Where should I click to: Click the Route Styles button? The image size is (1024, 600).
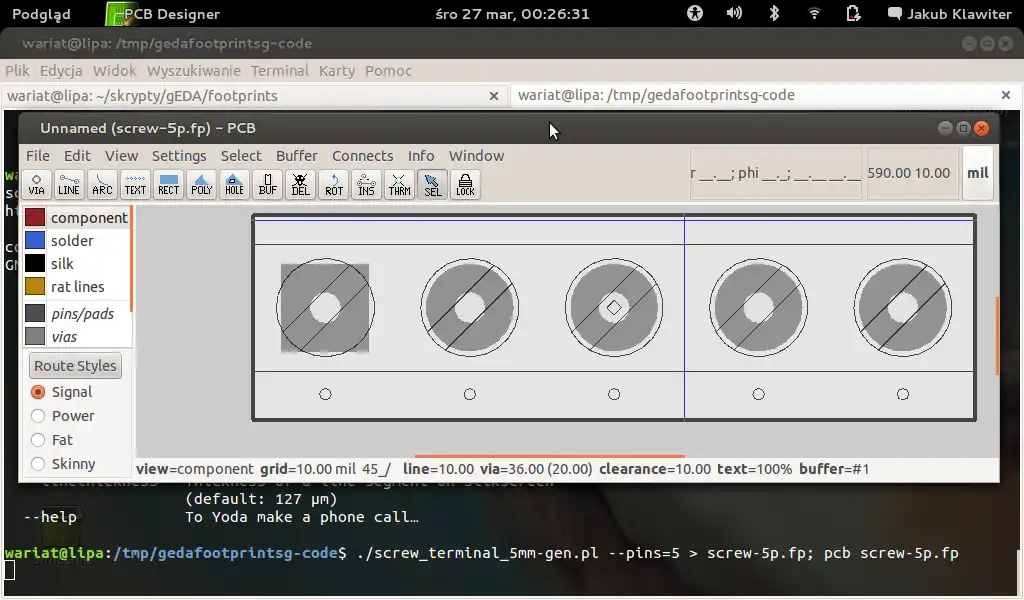tap(74, 365)
